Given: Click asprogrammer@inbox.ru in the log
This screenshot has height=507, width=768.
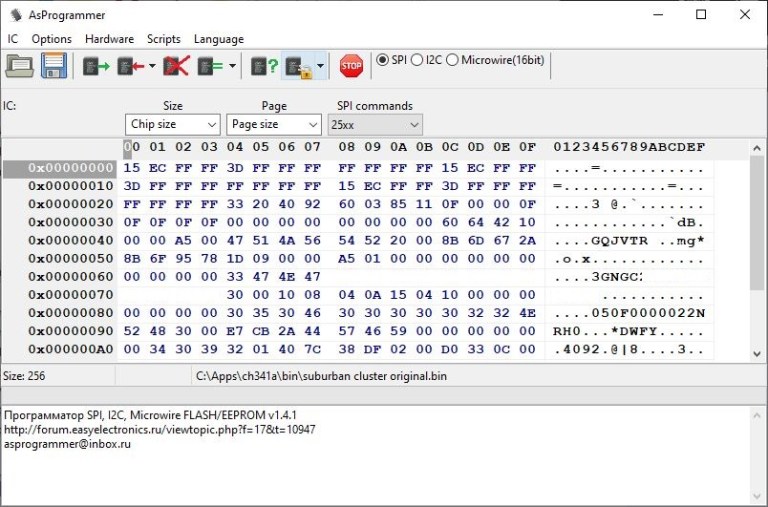Looking at the screenshot, I should coord(68,444).
